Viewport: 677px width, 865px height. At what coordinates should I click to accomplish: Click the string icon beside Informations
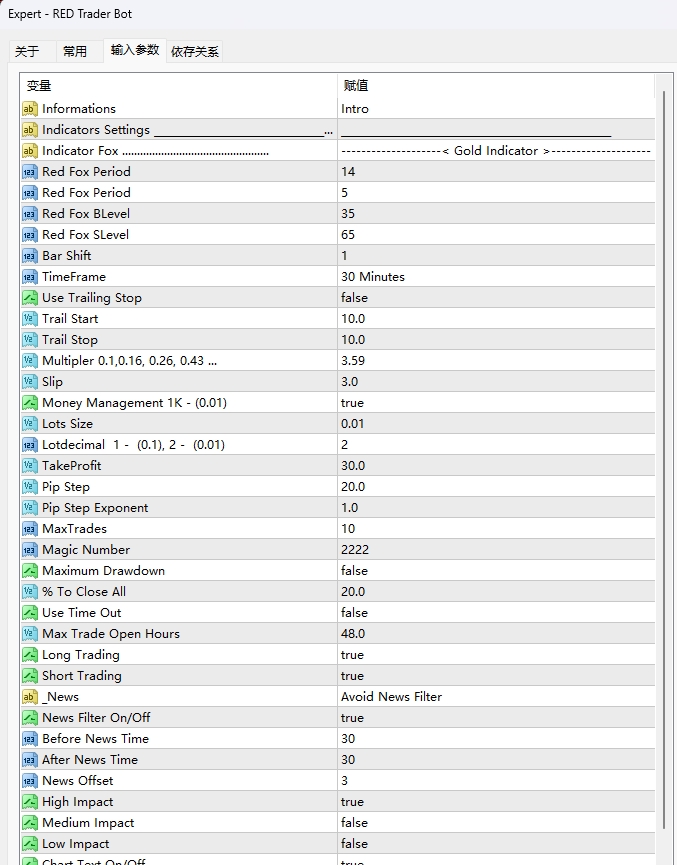tap(29, 109)
